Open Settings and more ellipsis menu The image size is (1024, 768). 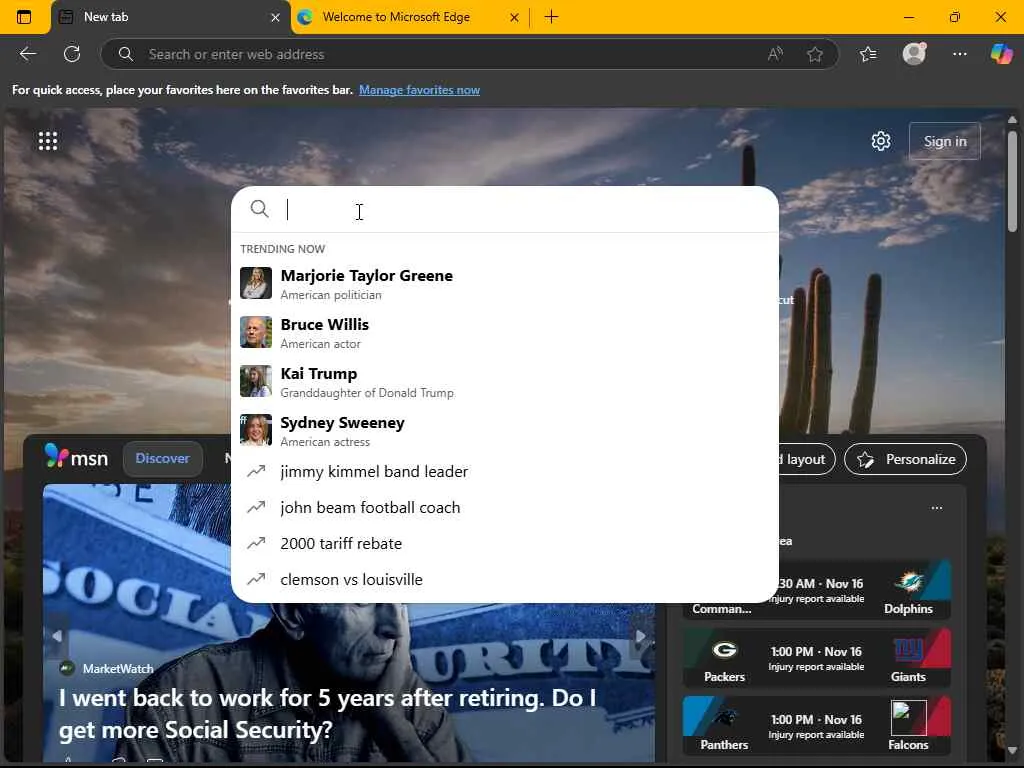pos(959,54)
